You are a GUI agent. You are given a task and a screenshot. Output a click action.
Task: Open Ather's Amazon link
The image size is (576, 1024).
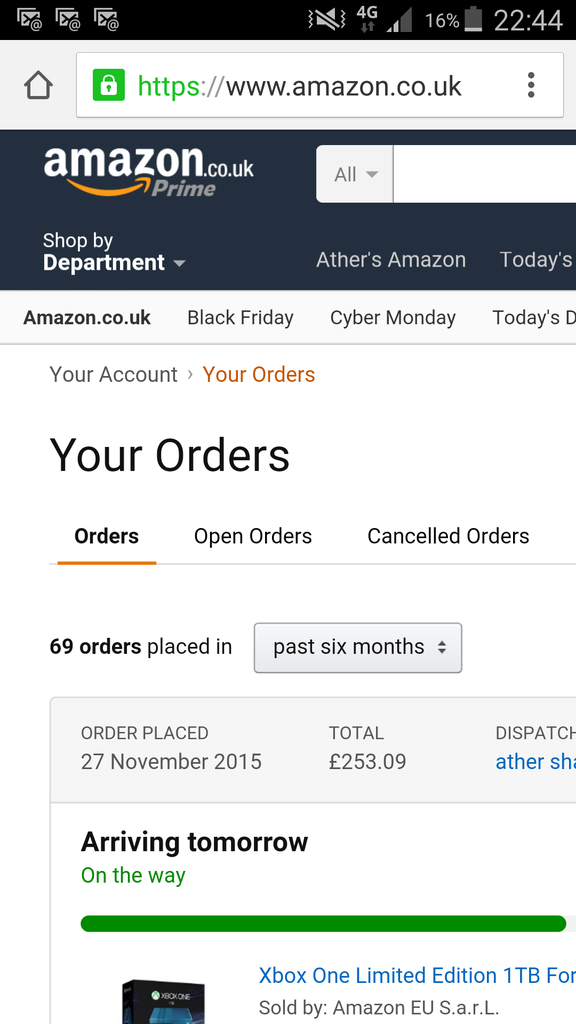pyautogui.click(x=391, y=260)
